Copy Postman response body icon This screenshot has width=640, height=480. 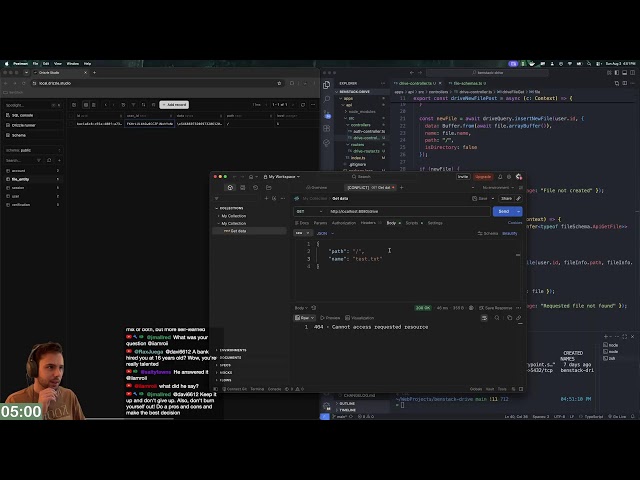[x=509, y=318]
